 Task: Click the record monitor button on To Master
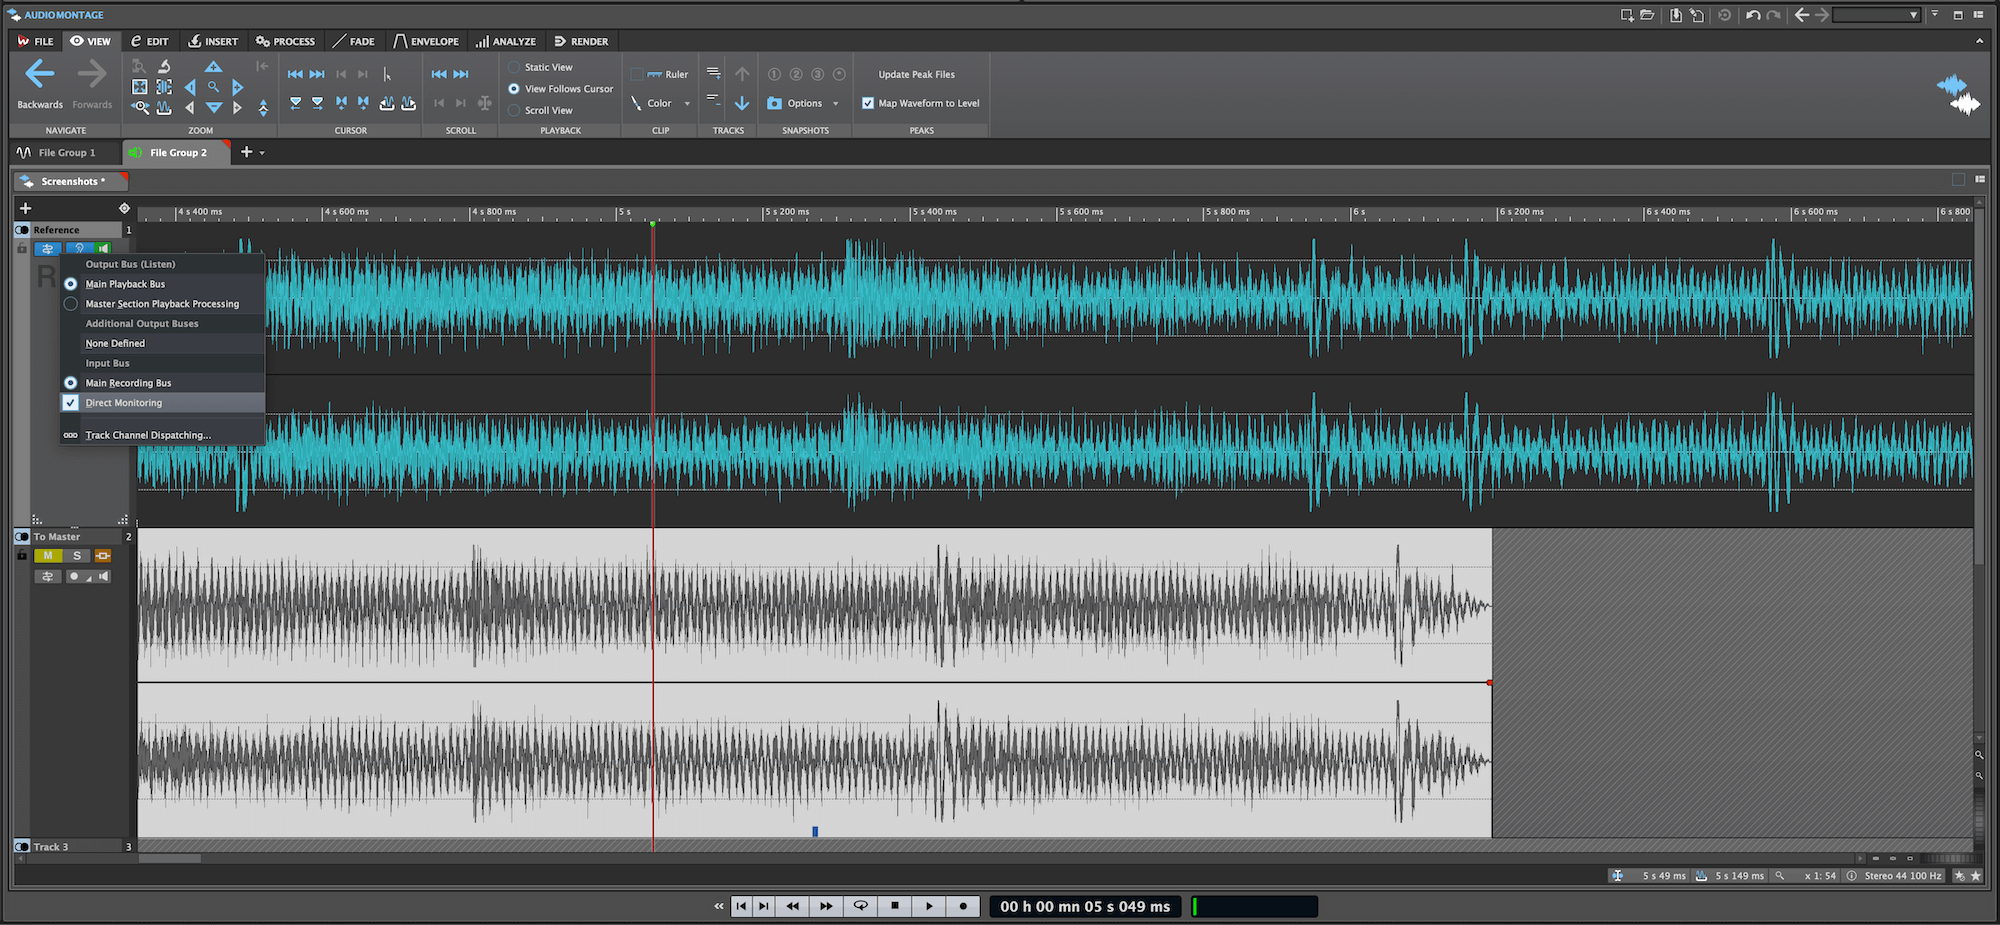pos(76,577)
